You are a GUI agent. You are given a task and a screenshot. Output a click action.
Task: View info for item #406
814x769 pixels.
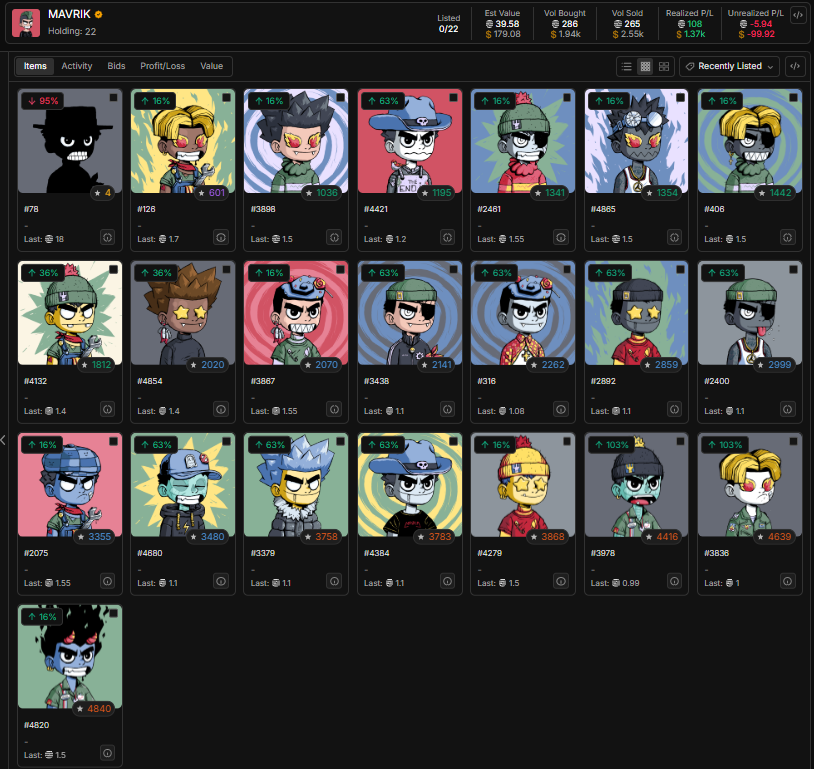788,237
